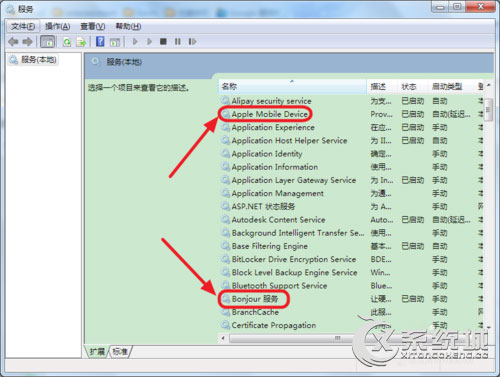Click gear icon beside Base Filtering Engine
Image resolution: width=500 pixels, height=377 pixels.
point(225,246)
